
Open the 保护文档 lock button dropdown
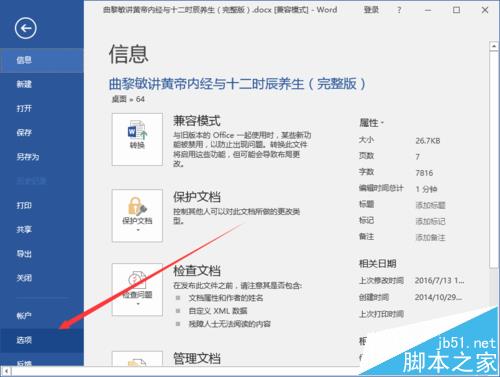coord(137,216)
